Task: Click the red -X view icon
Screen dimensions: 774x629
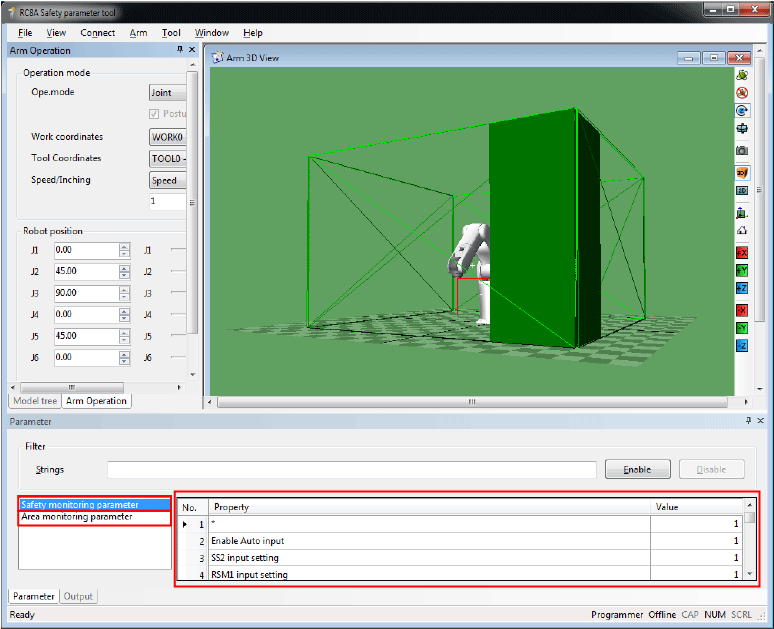Action: click(x=742, y=309)
